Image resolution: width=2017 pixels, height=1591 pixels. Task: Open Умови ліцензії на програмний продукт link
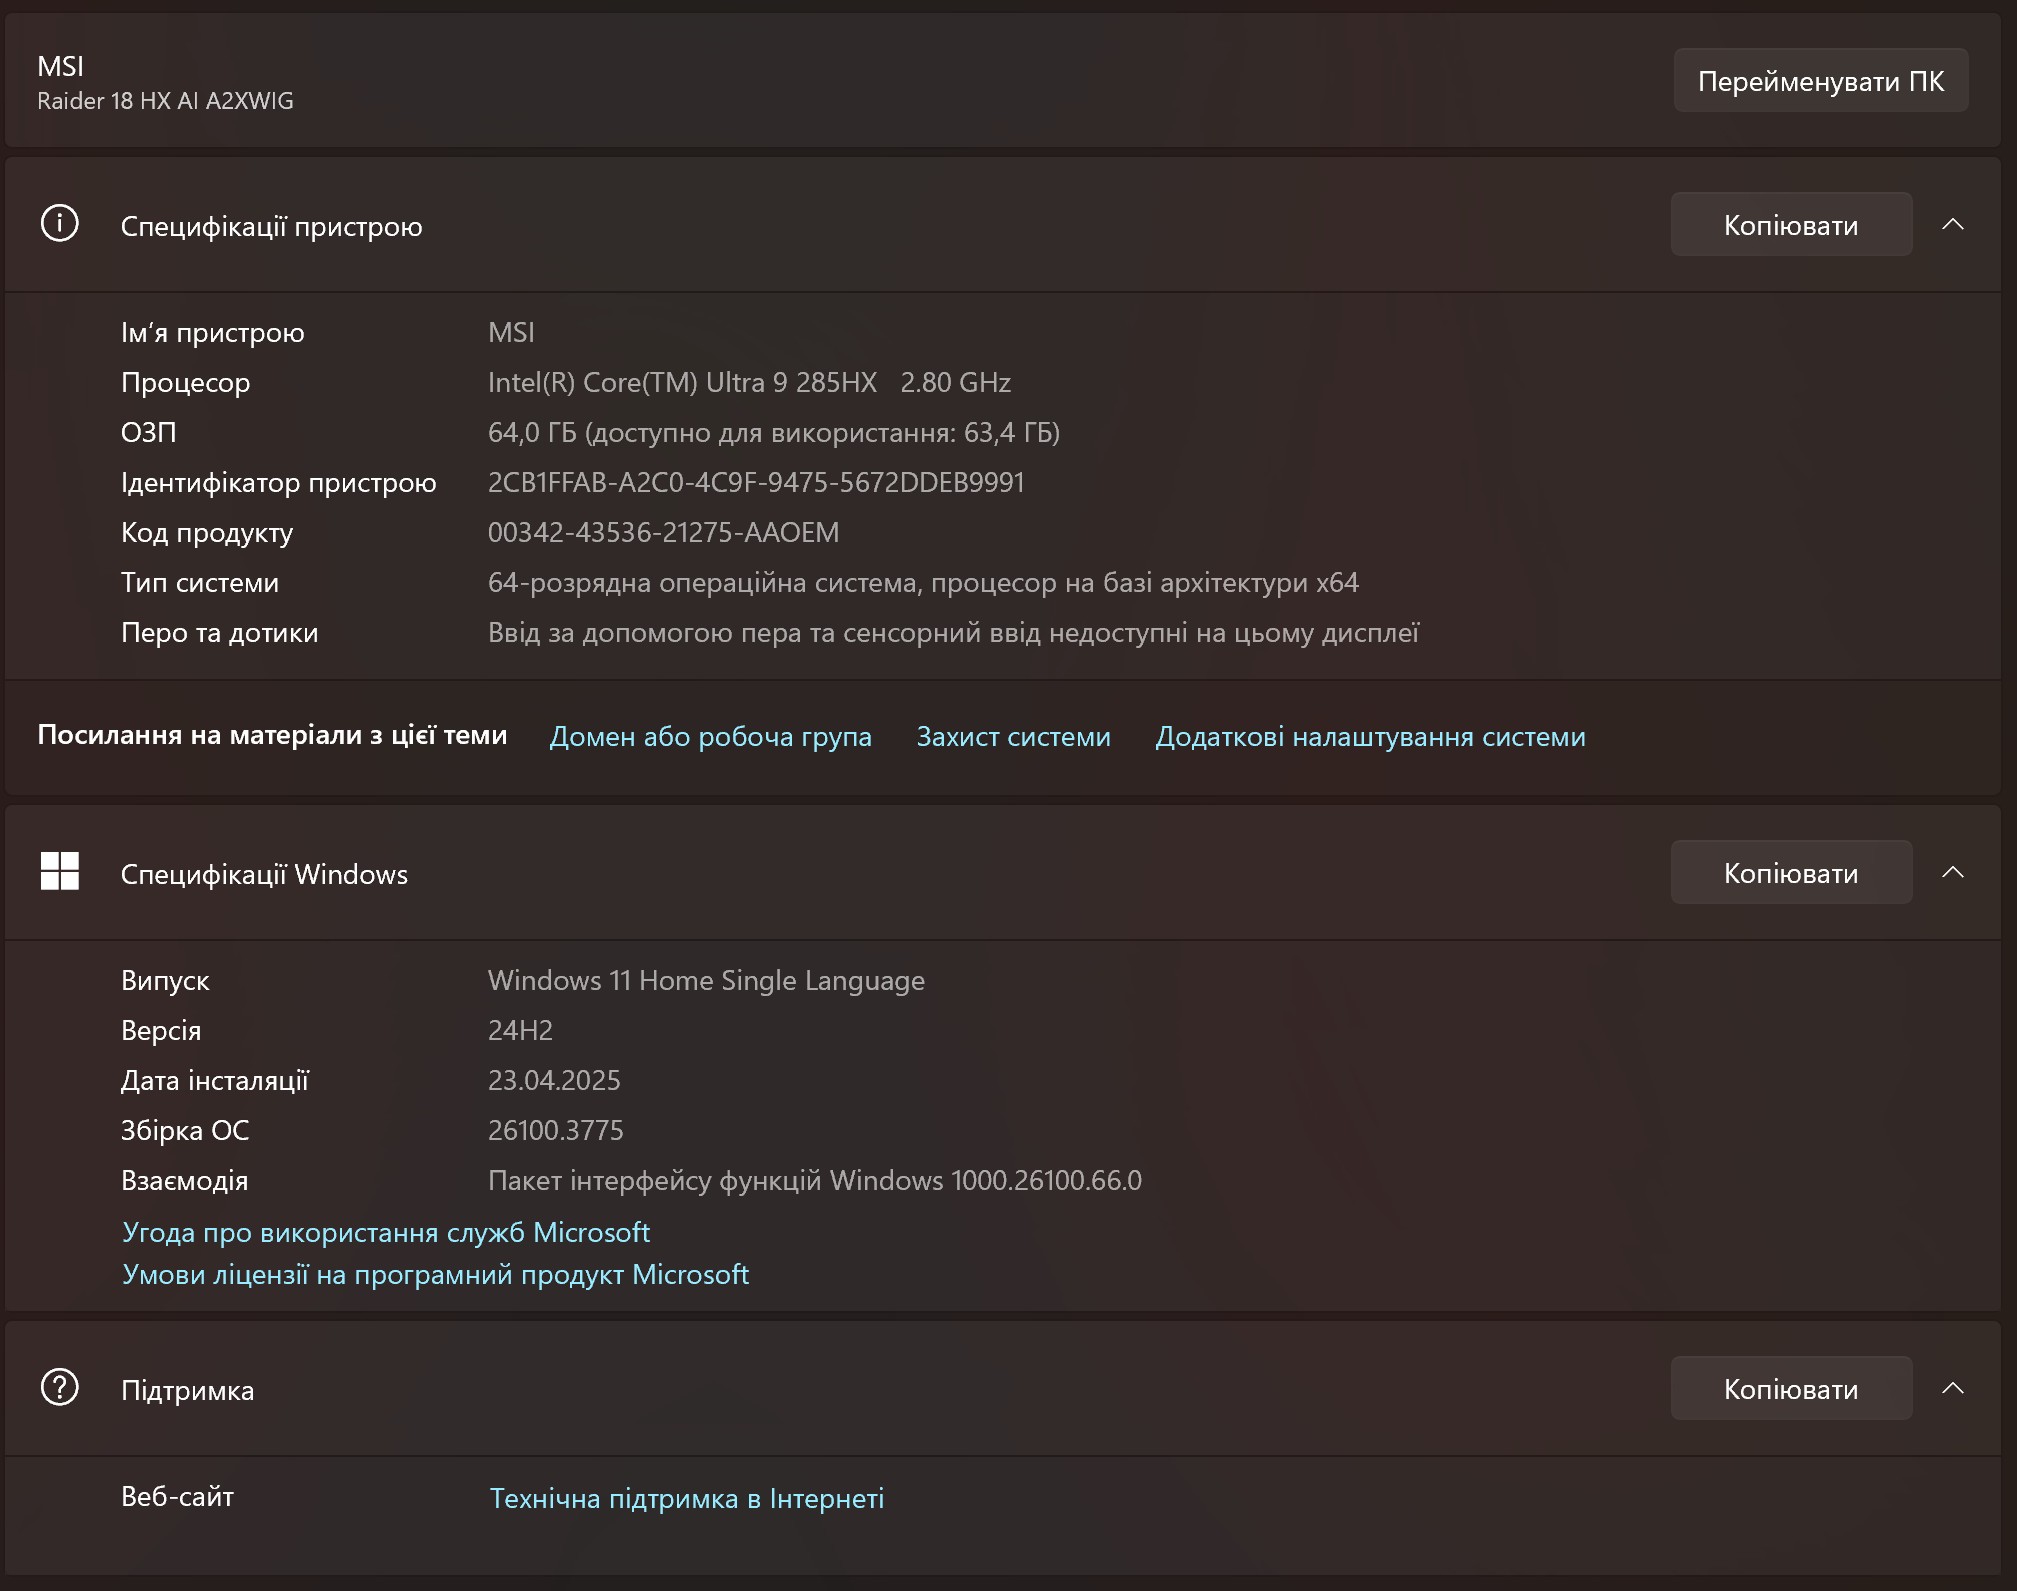pos(435,1274)
